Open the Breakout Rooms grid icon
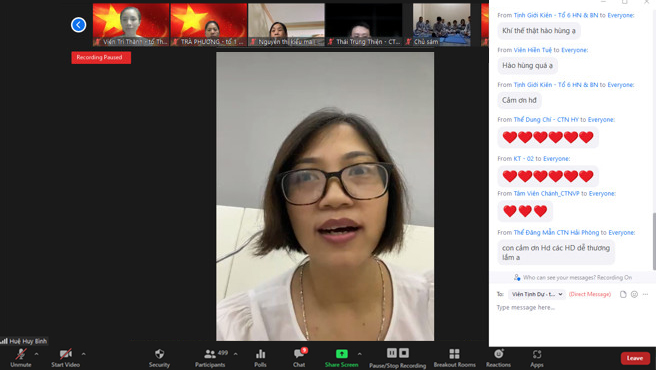The width and height of the screenshot is (656, 370). [x=454, y=354]
